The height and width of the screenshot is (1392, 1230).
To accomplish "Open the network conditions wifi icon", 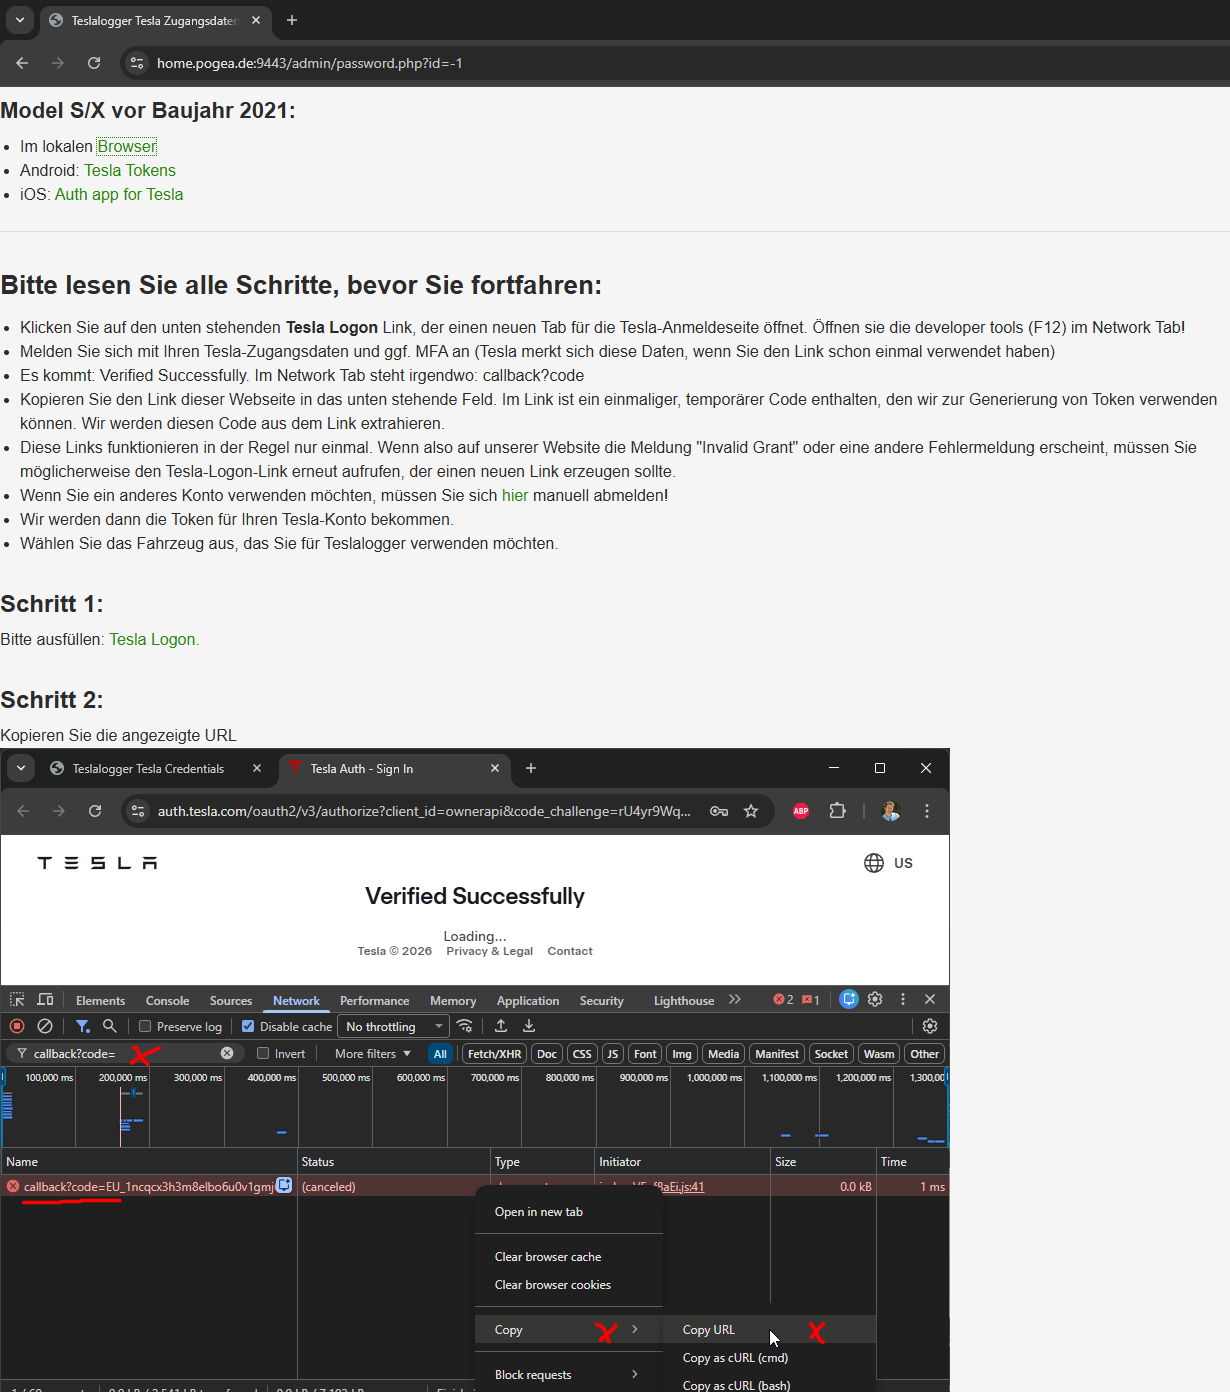I will coord(465,1026).
